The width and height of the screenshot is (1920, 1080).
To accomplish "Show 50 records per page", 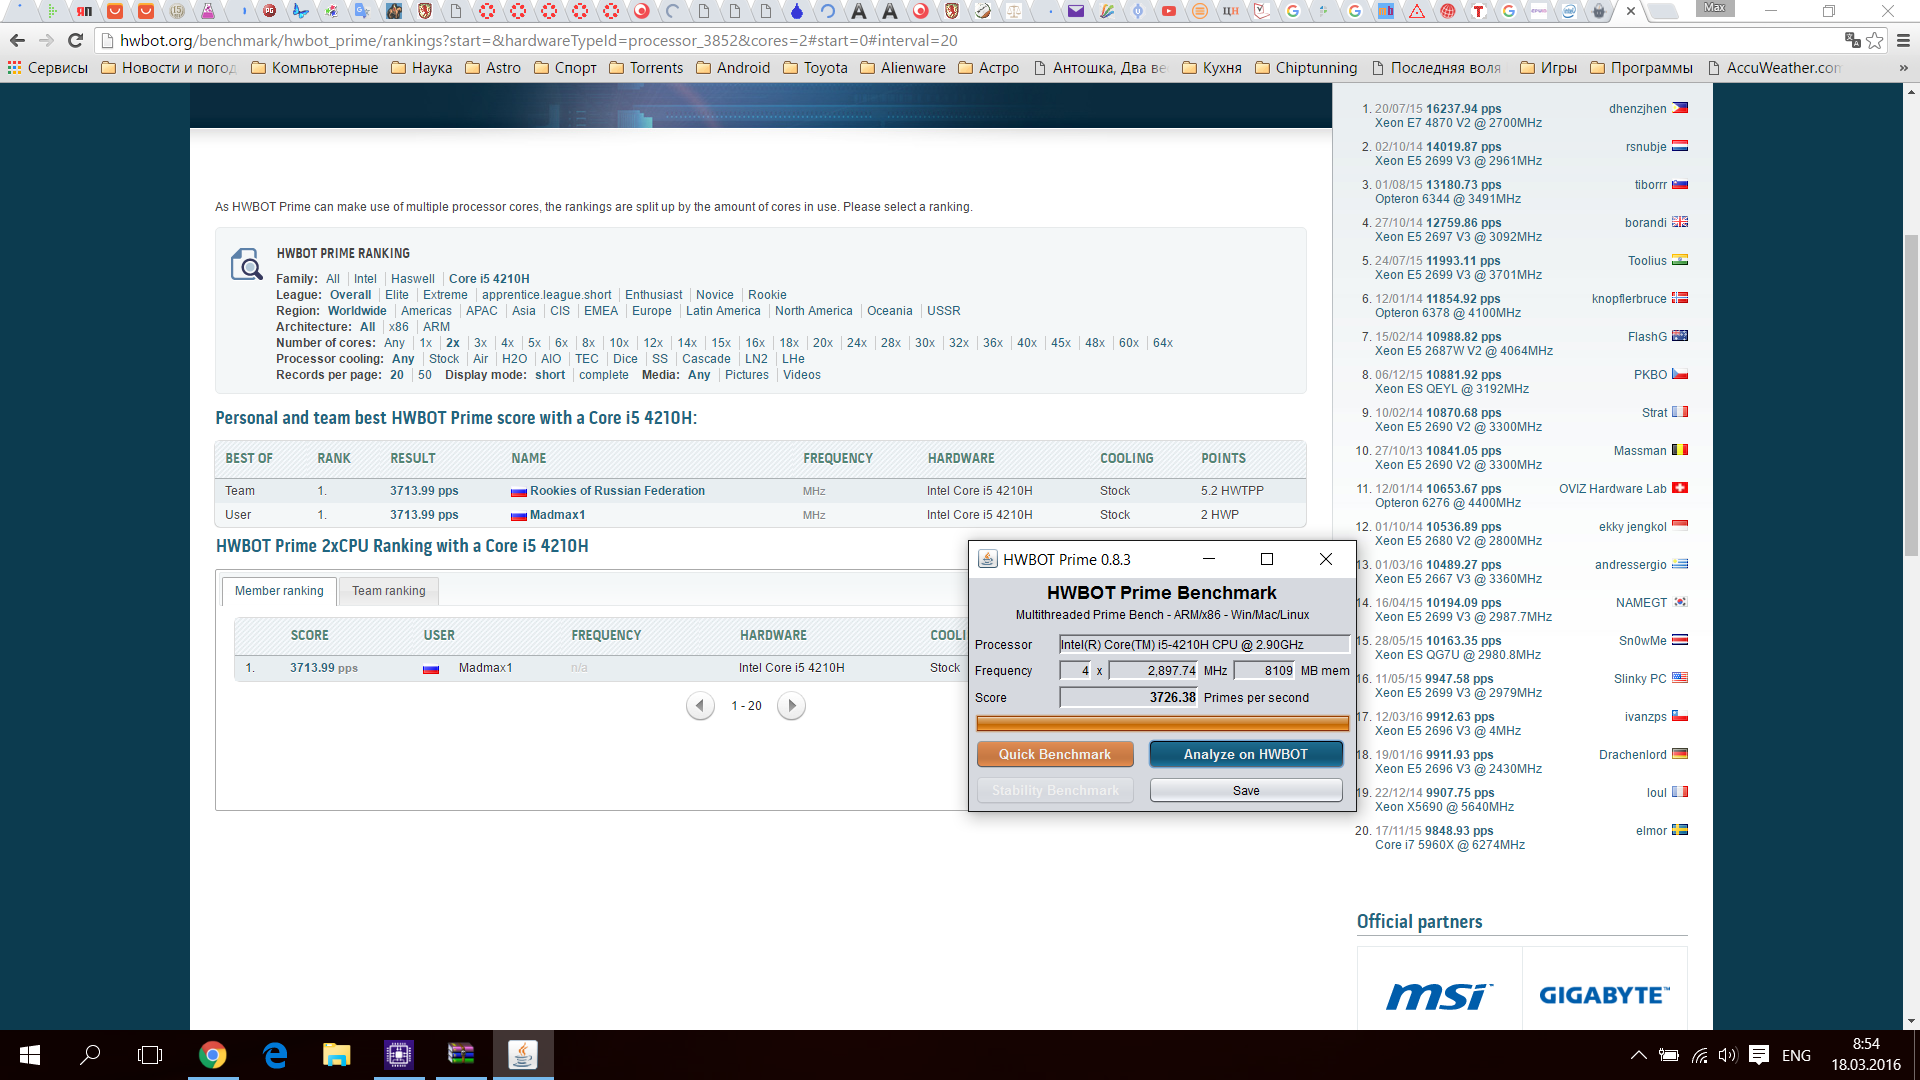I will tap(425, 375).
